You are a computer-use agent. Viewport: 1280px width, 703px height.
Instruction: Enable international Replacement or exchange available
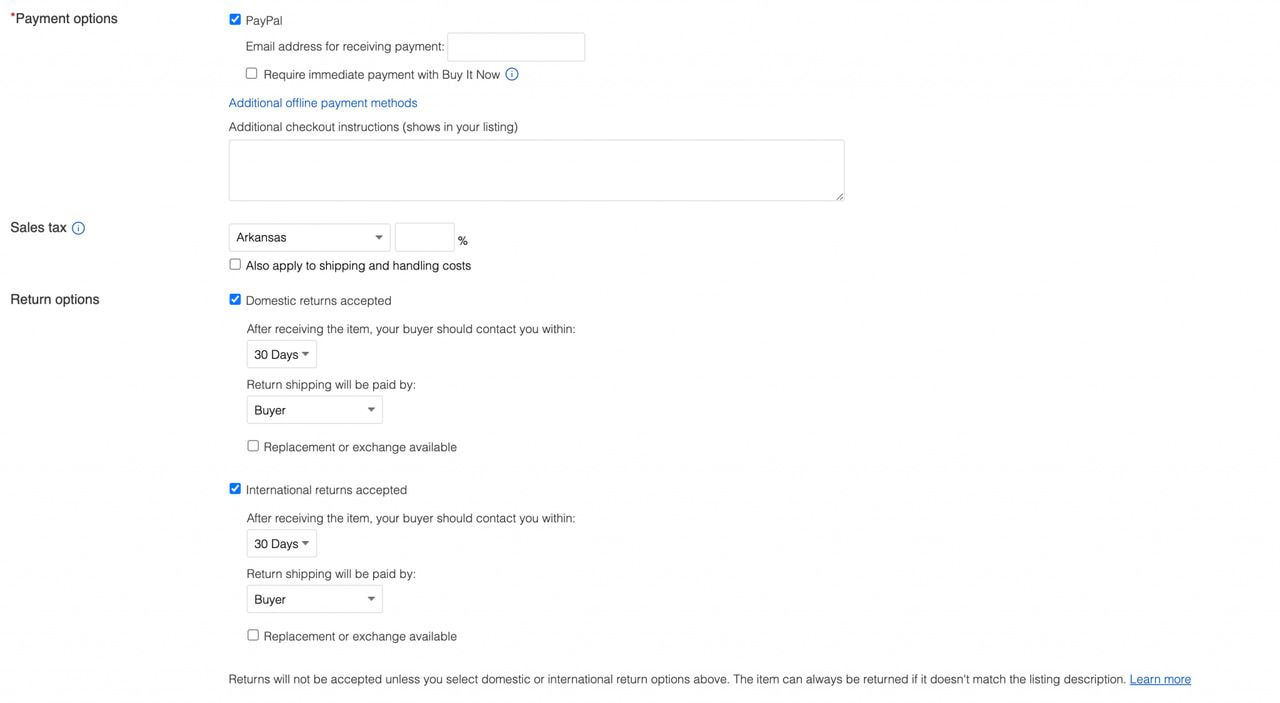point(253,635)
